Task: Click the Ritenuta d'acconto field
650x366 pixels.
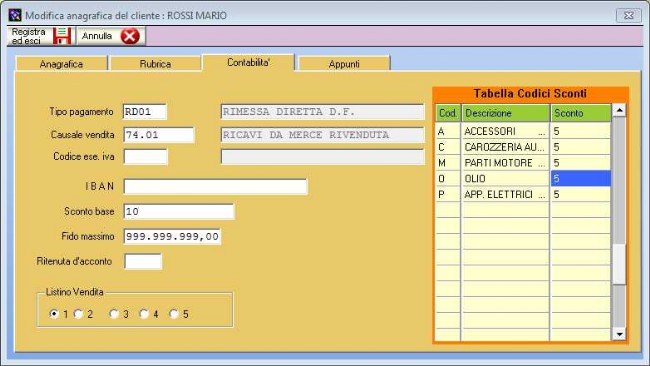Action: [143, 262]
